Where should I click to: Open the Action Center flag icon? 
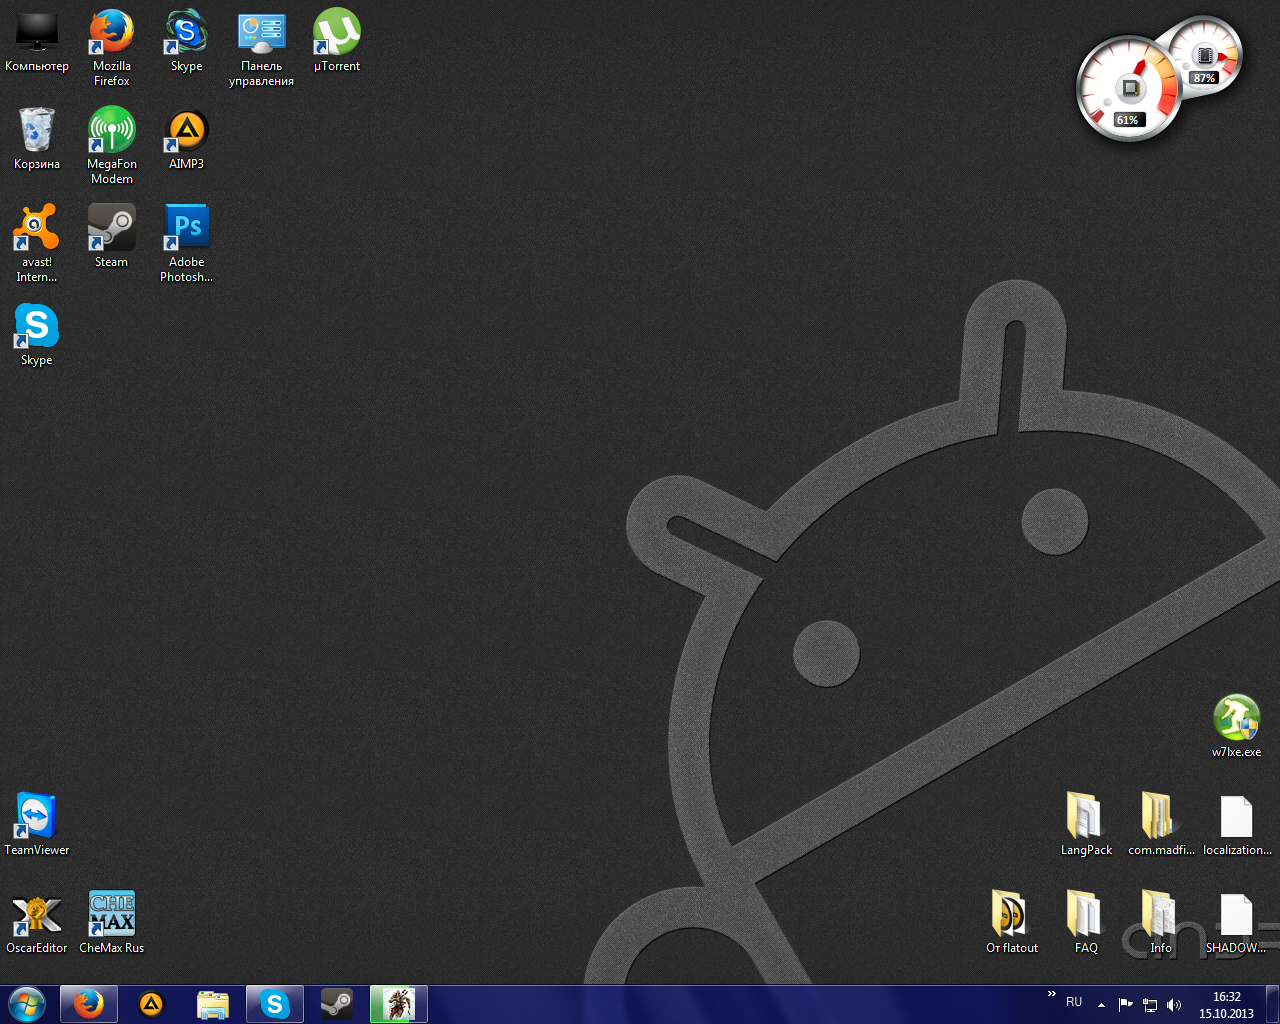point(1125,1005)
